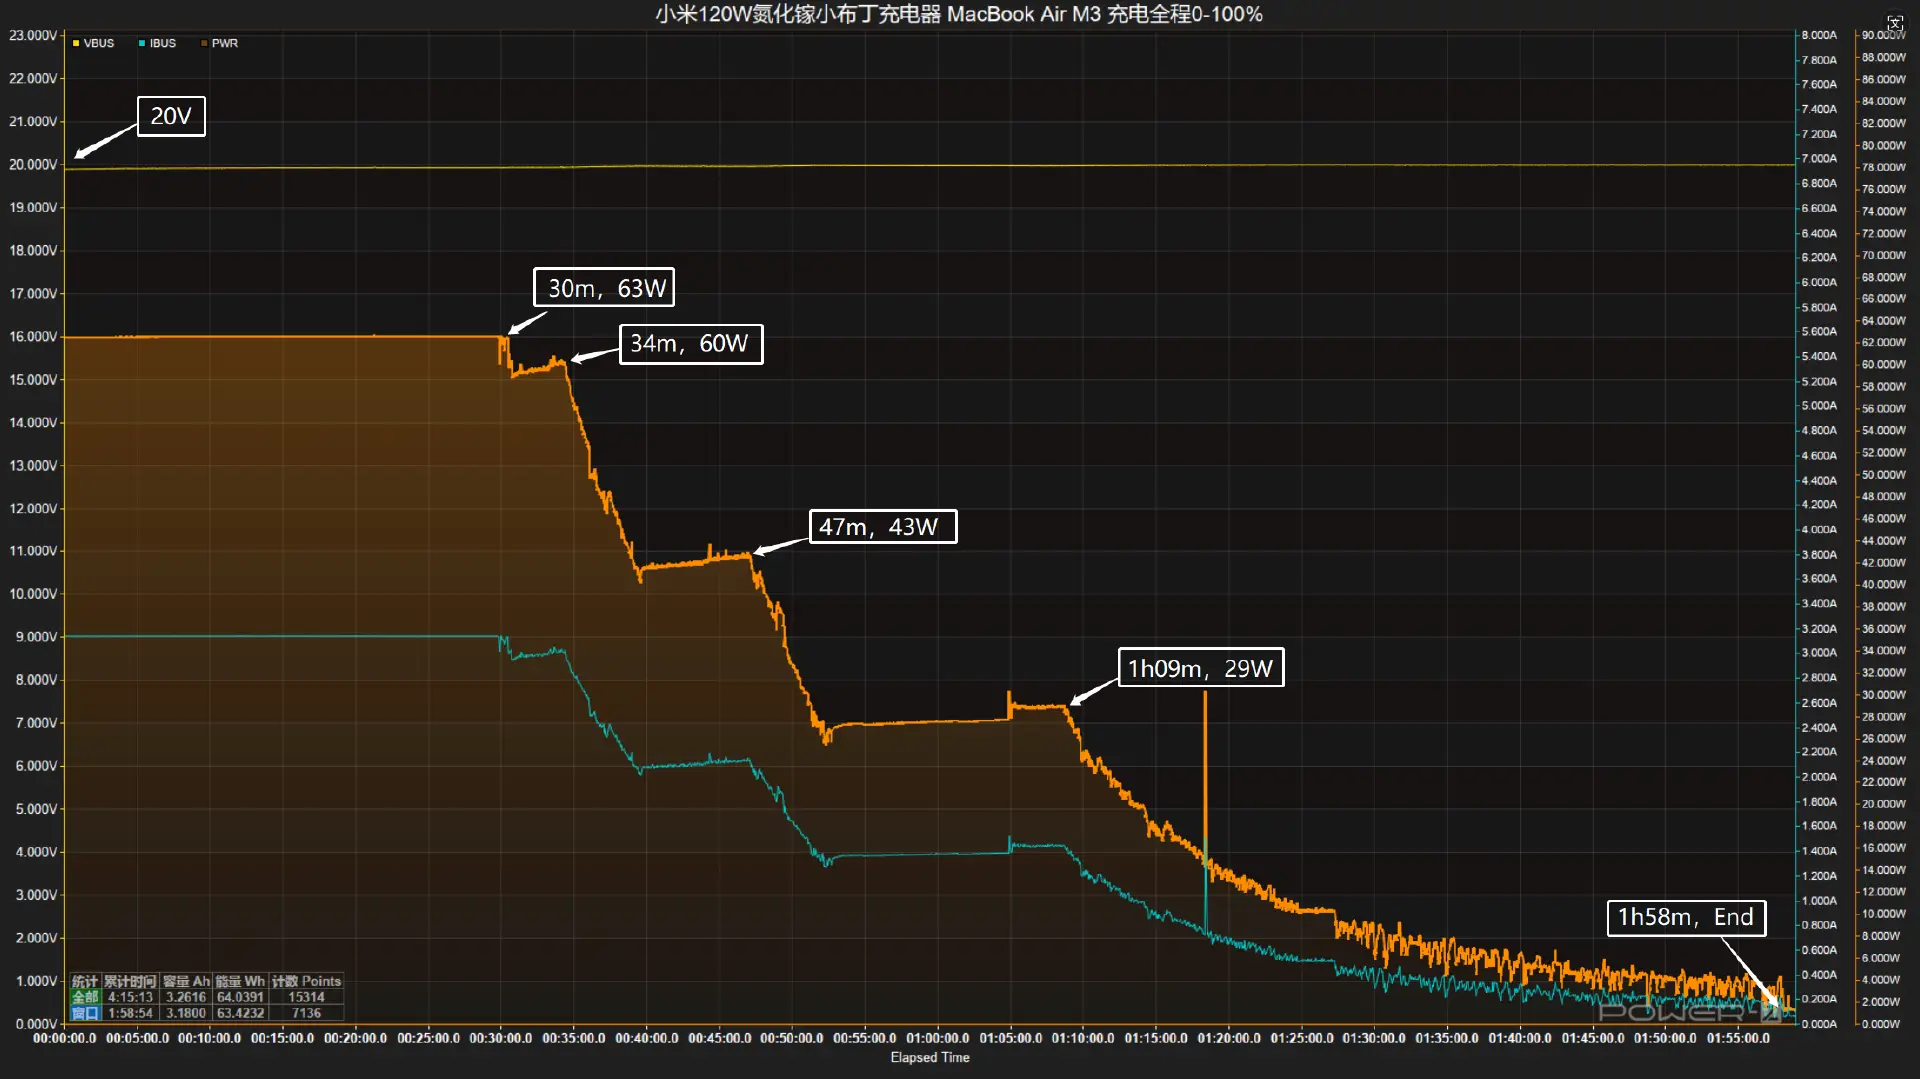Click the 01:00:00.0 time axis tick
1920x1079 pixels.
tap(938, 1038)
